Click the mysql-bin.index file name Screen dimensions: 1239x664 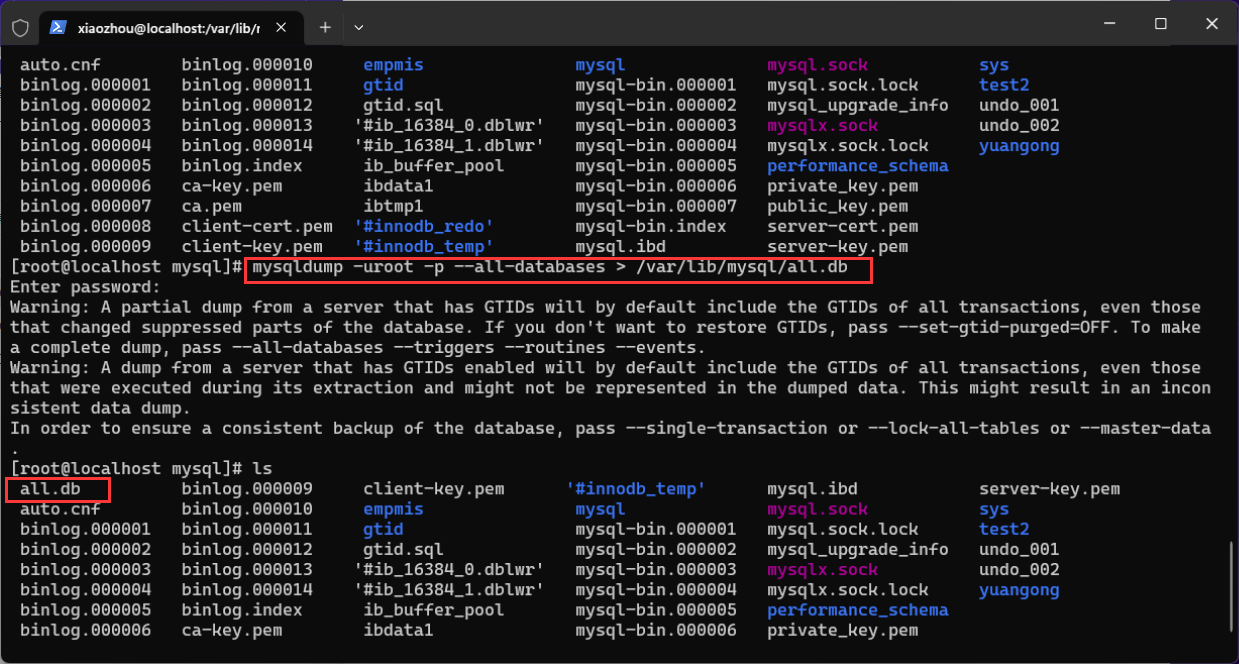[651, 226]
